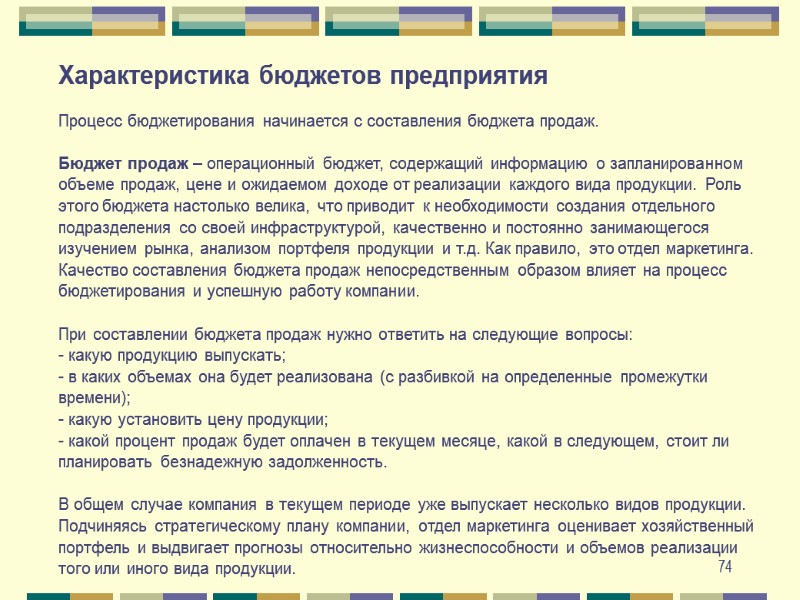Click the slide title "Характеристика бюджетов предприятия"
Screen dimensions: 800x600
(x=303, y=76)
